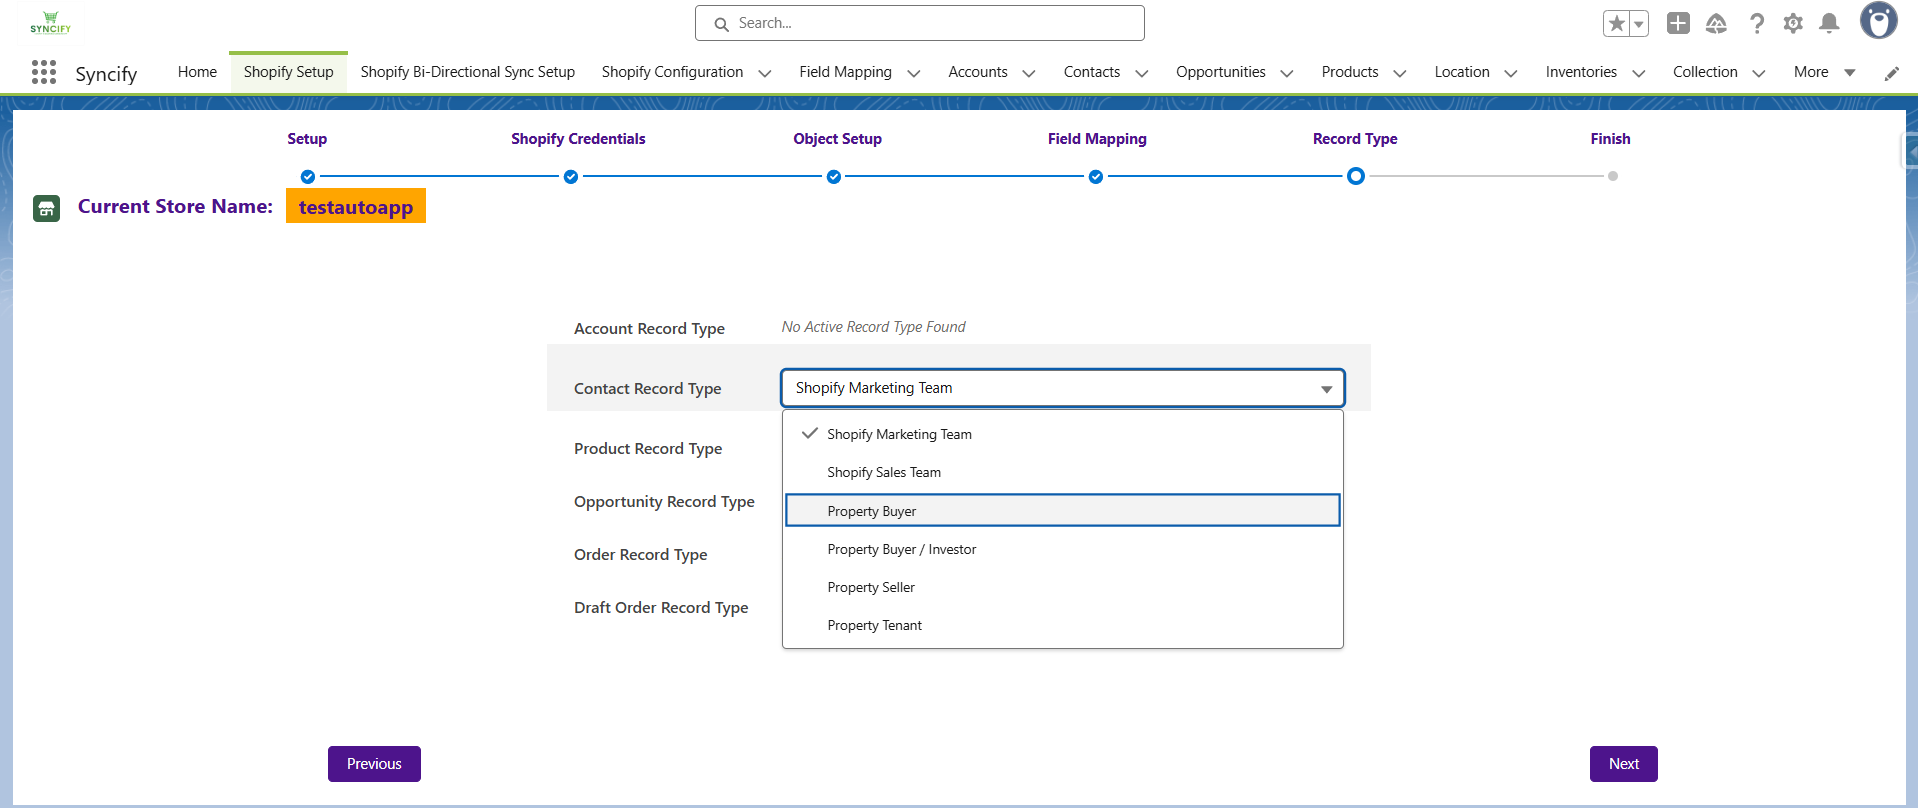The width and height of the screenshot is (1918, 808).
Task: Expand the Opportunities chevron menu
Action: pos(1286,73)
